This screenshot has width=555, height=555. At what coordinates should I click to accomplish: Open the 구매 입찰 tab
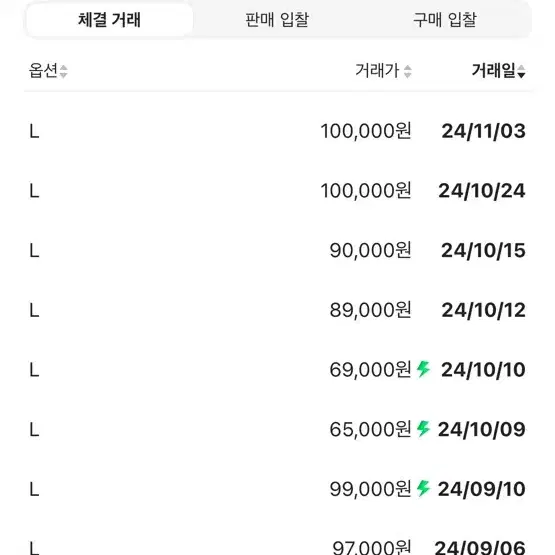(x=445, y=19)
